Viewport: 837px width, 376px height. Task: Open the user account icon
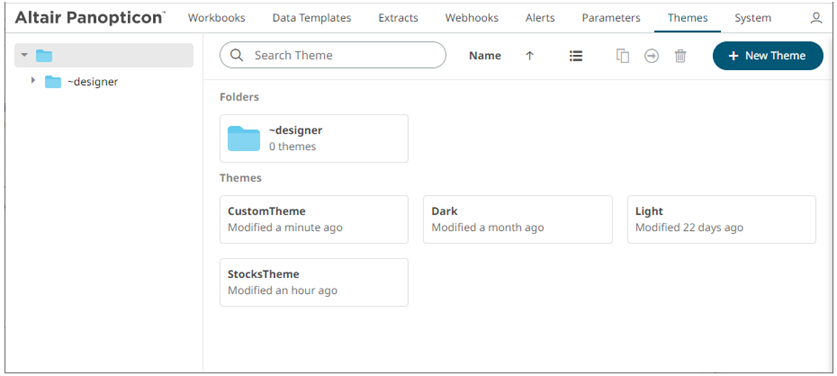coord(816,18)
